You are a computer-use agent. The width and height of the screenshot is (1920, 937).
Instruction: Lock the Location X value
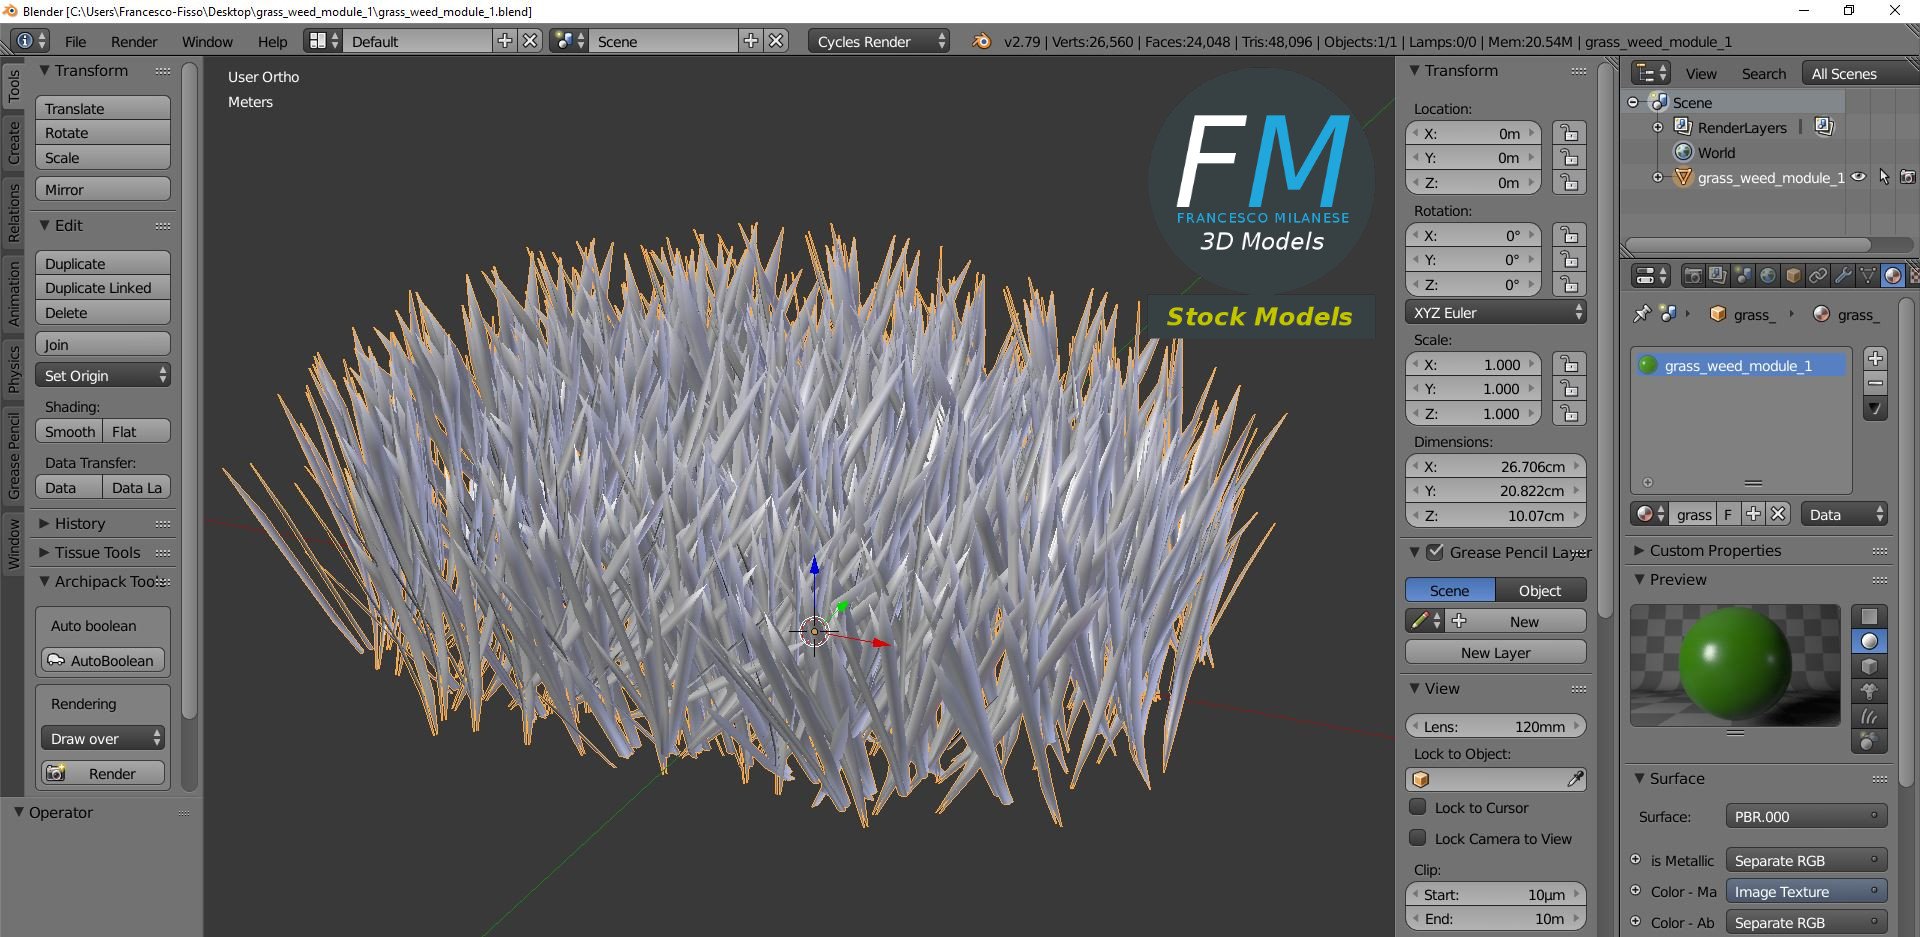1569,133
